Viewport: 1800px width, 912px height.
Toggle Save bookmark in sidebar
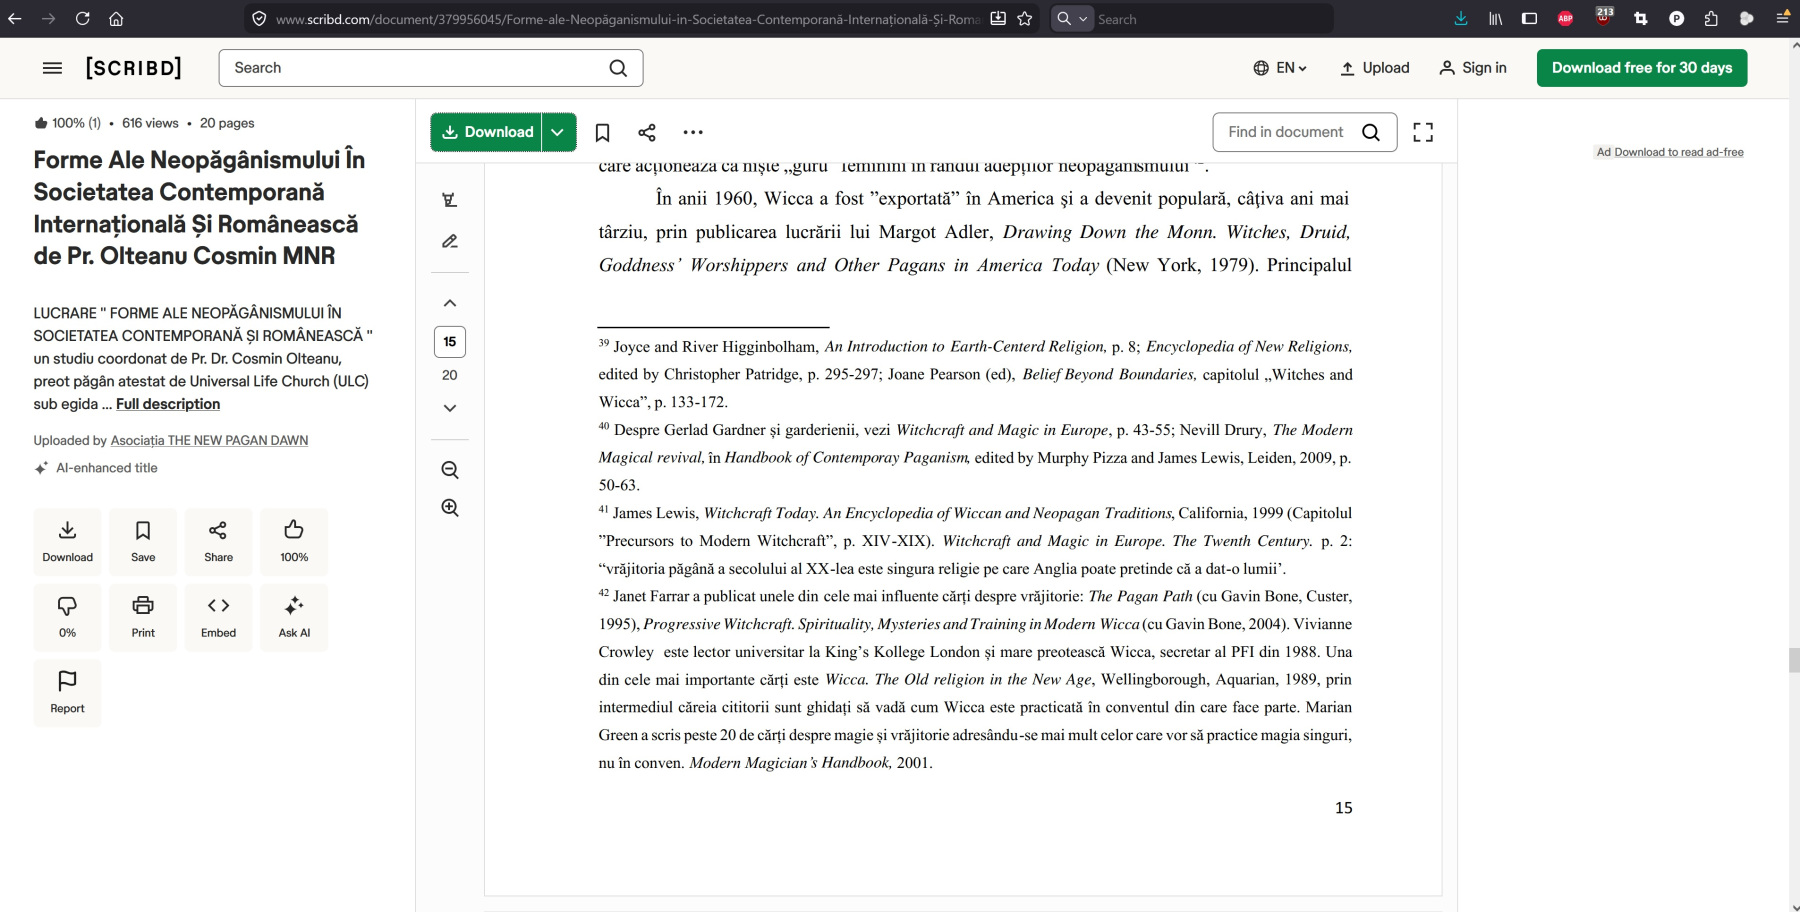pos(143,541)
